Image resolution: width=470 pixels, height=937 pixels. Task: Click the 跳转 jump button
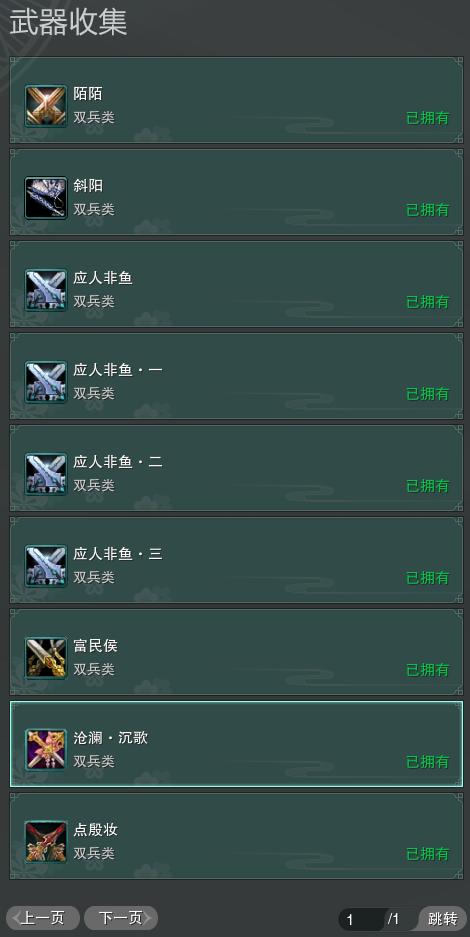tap(443, 918)
